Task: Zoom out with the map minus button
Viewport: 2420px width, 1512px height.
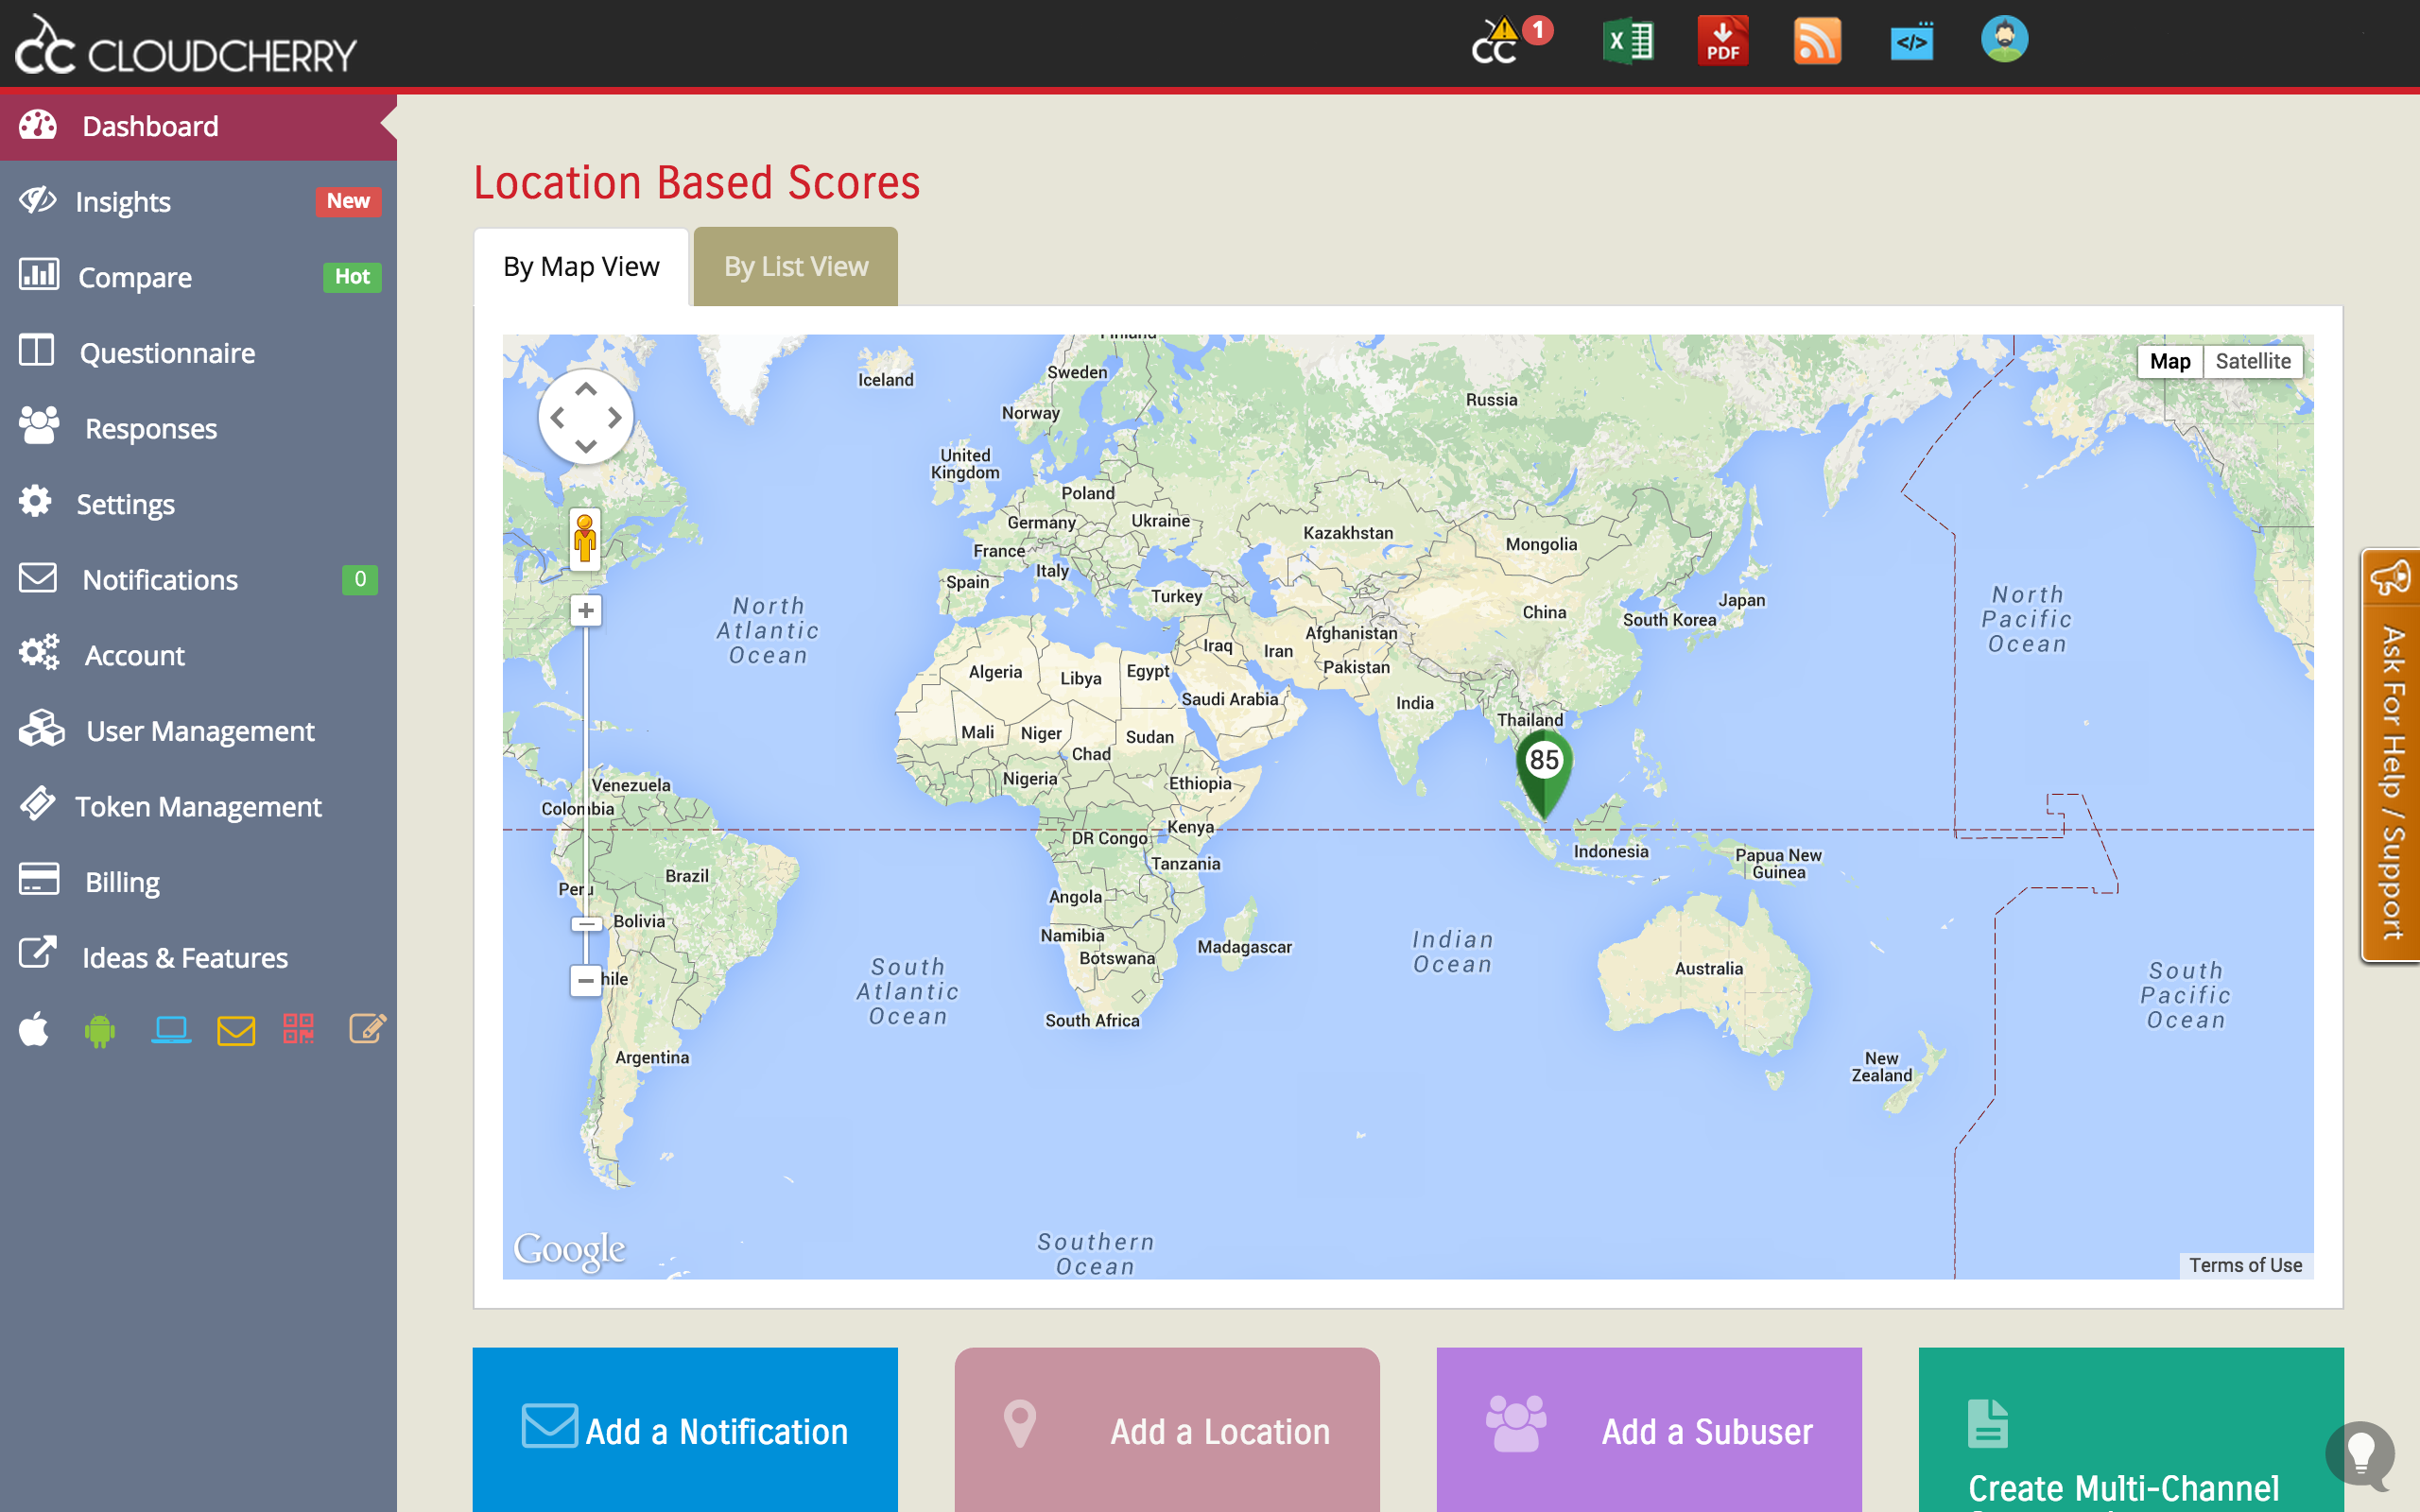Action: pyautogui.click(x=586, y=980)
